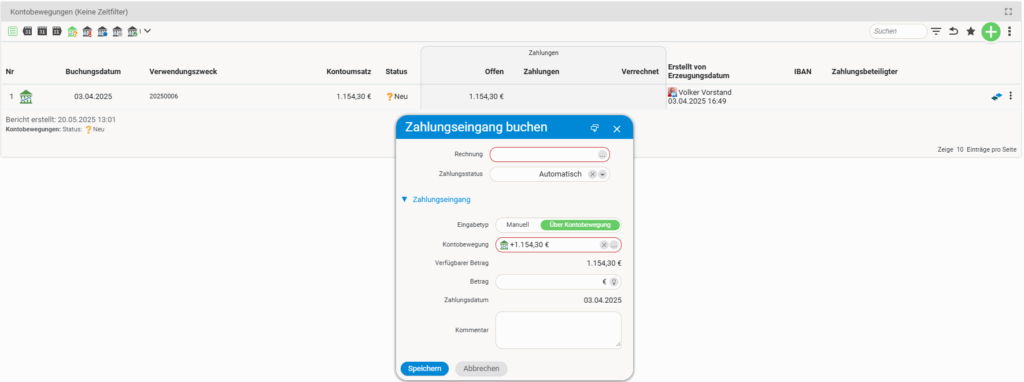Click the Betrag input field
This screenshot has height=382, width=1024.
click(558, 282)
